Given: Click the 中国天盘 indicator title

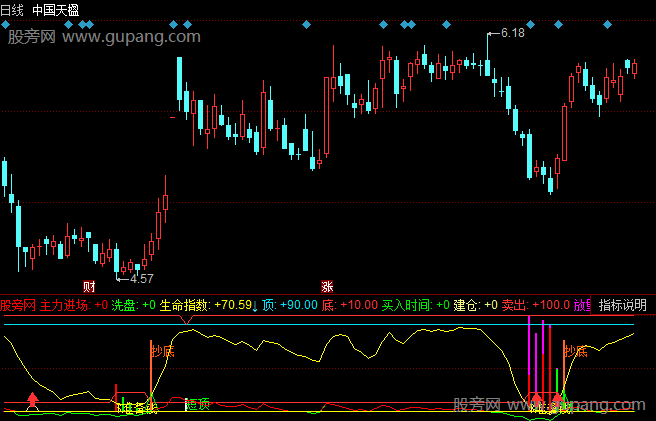Looking at the screenshot, I should (x=56, y=8).
